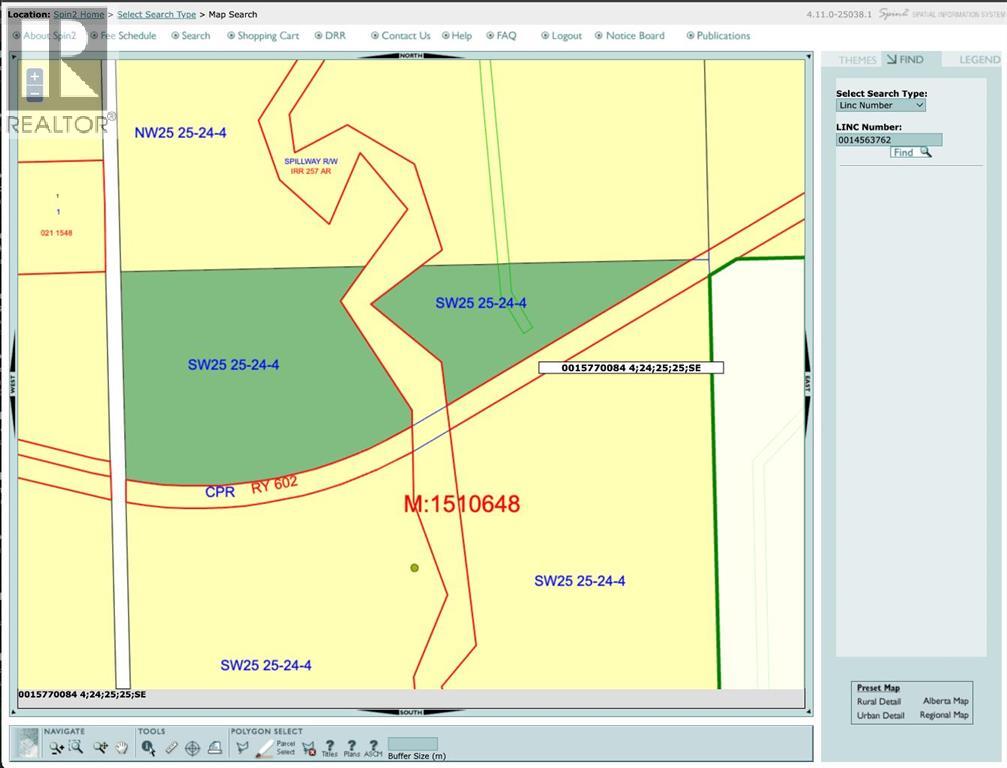Zoom in on the map with plus button

click(35, 77)
